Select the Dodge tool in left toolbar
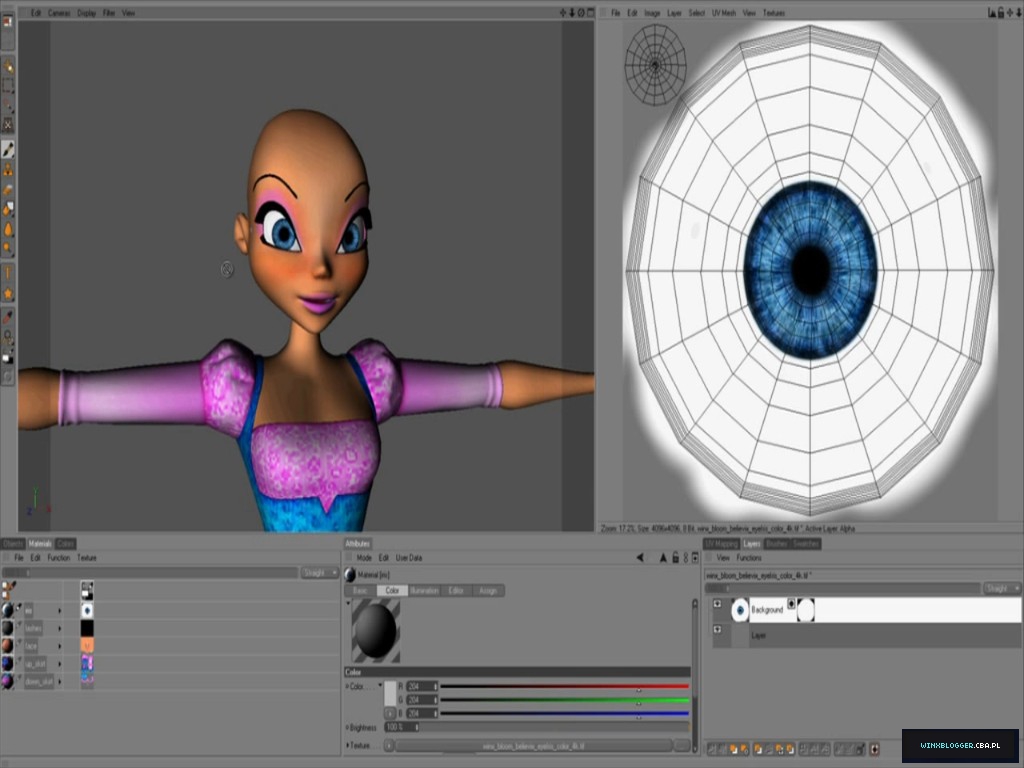This screenshot has height=768, width=1024. point(8,249)
